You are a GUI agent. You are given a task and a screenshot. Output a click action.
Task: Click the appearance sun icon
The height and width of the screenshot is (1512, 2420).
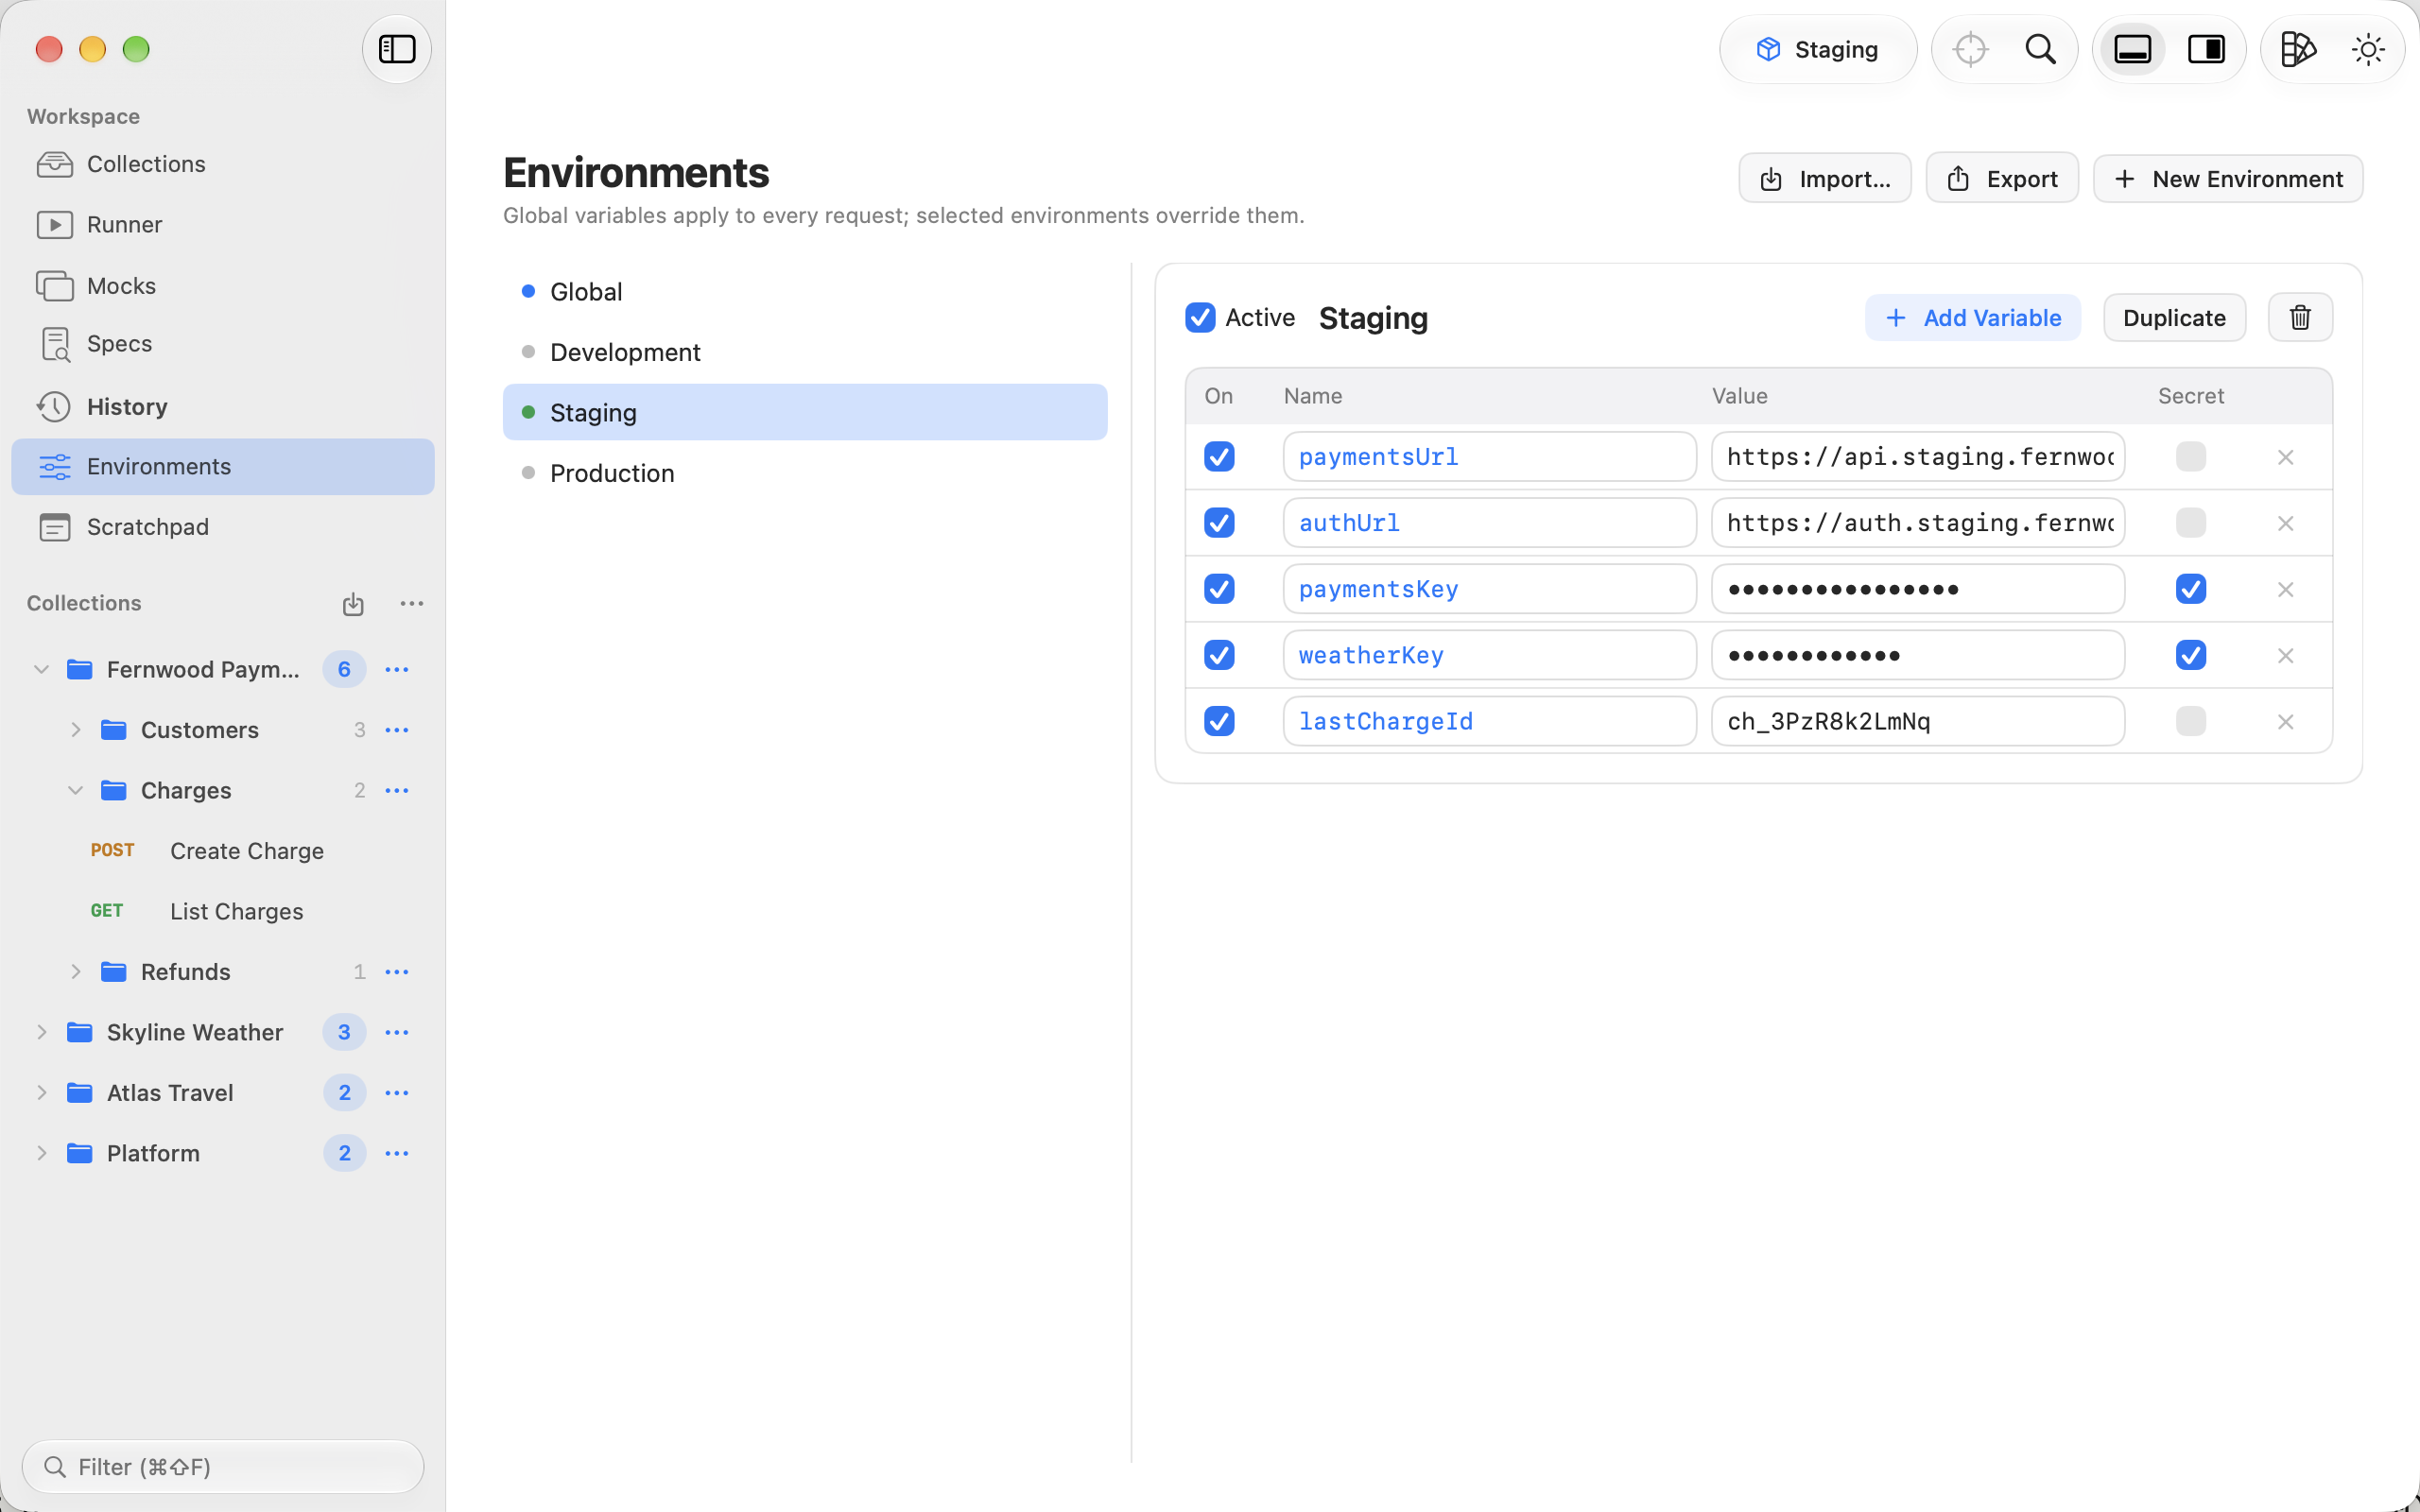tap(2368, 49)
